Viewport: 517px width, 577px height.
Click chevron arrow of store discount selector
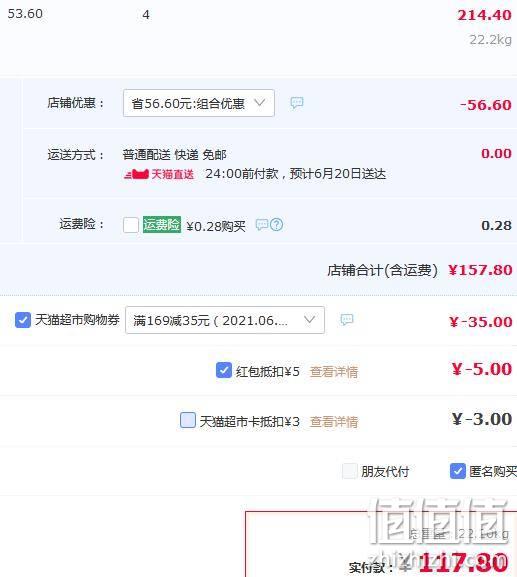tap(260, 103)
